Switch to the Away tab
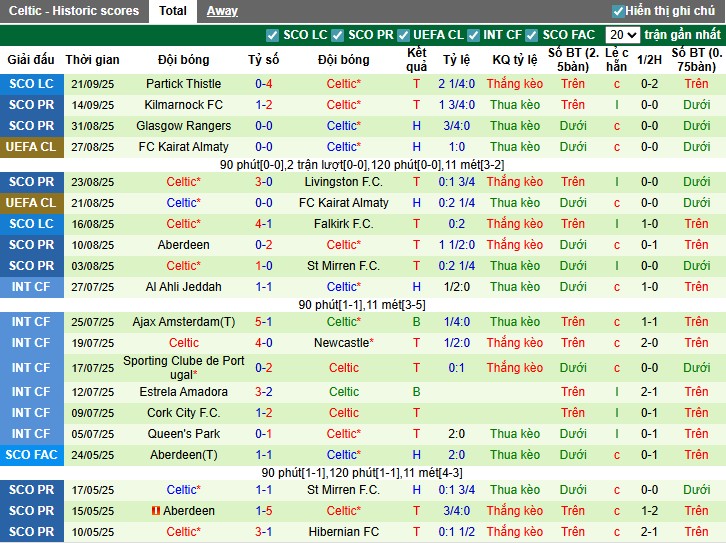Viewport: 726px width, 543px height. [x=222, y=11]
